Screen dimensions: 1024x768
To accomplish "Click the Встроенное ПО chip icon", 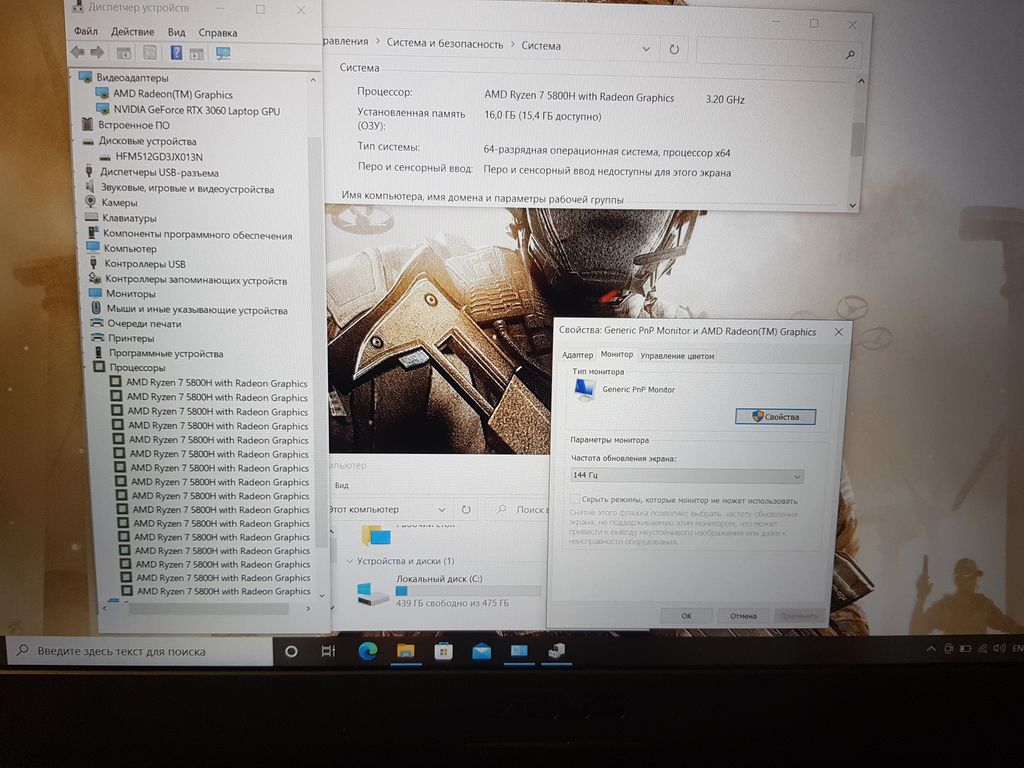I will [x=88, y=124].
